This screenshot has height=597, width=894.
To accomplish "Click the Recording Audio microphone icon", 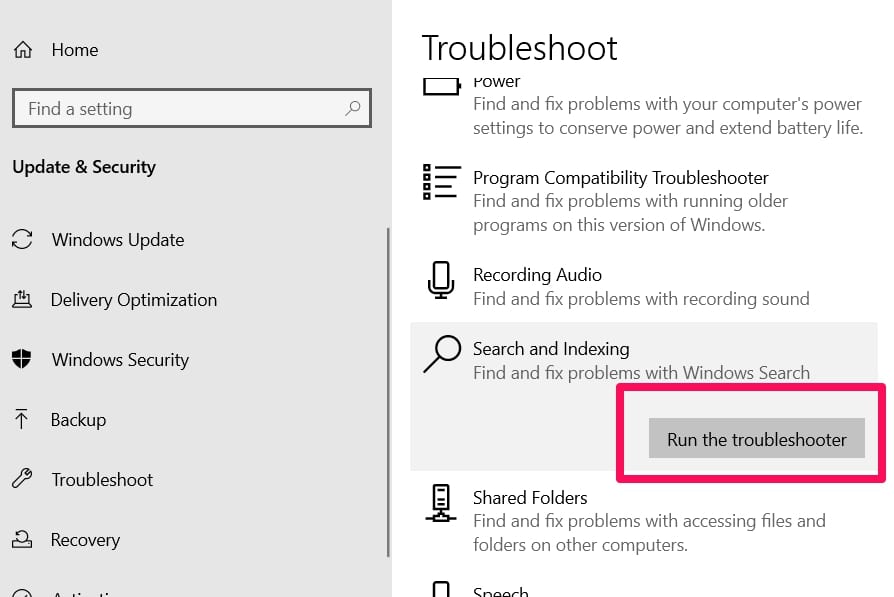I will pyautogui.click(x=441, y=280).
